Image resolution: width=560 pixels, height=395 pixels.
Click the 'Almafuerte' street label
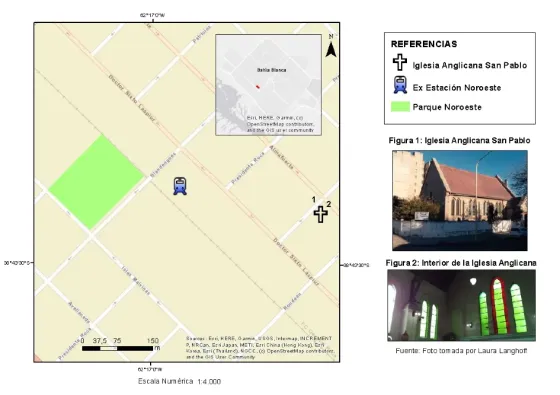[282, 157]
